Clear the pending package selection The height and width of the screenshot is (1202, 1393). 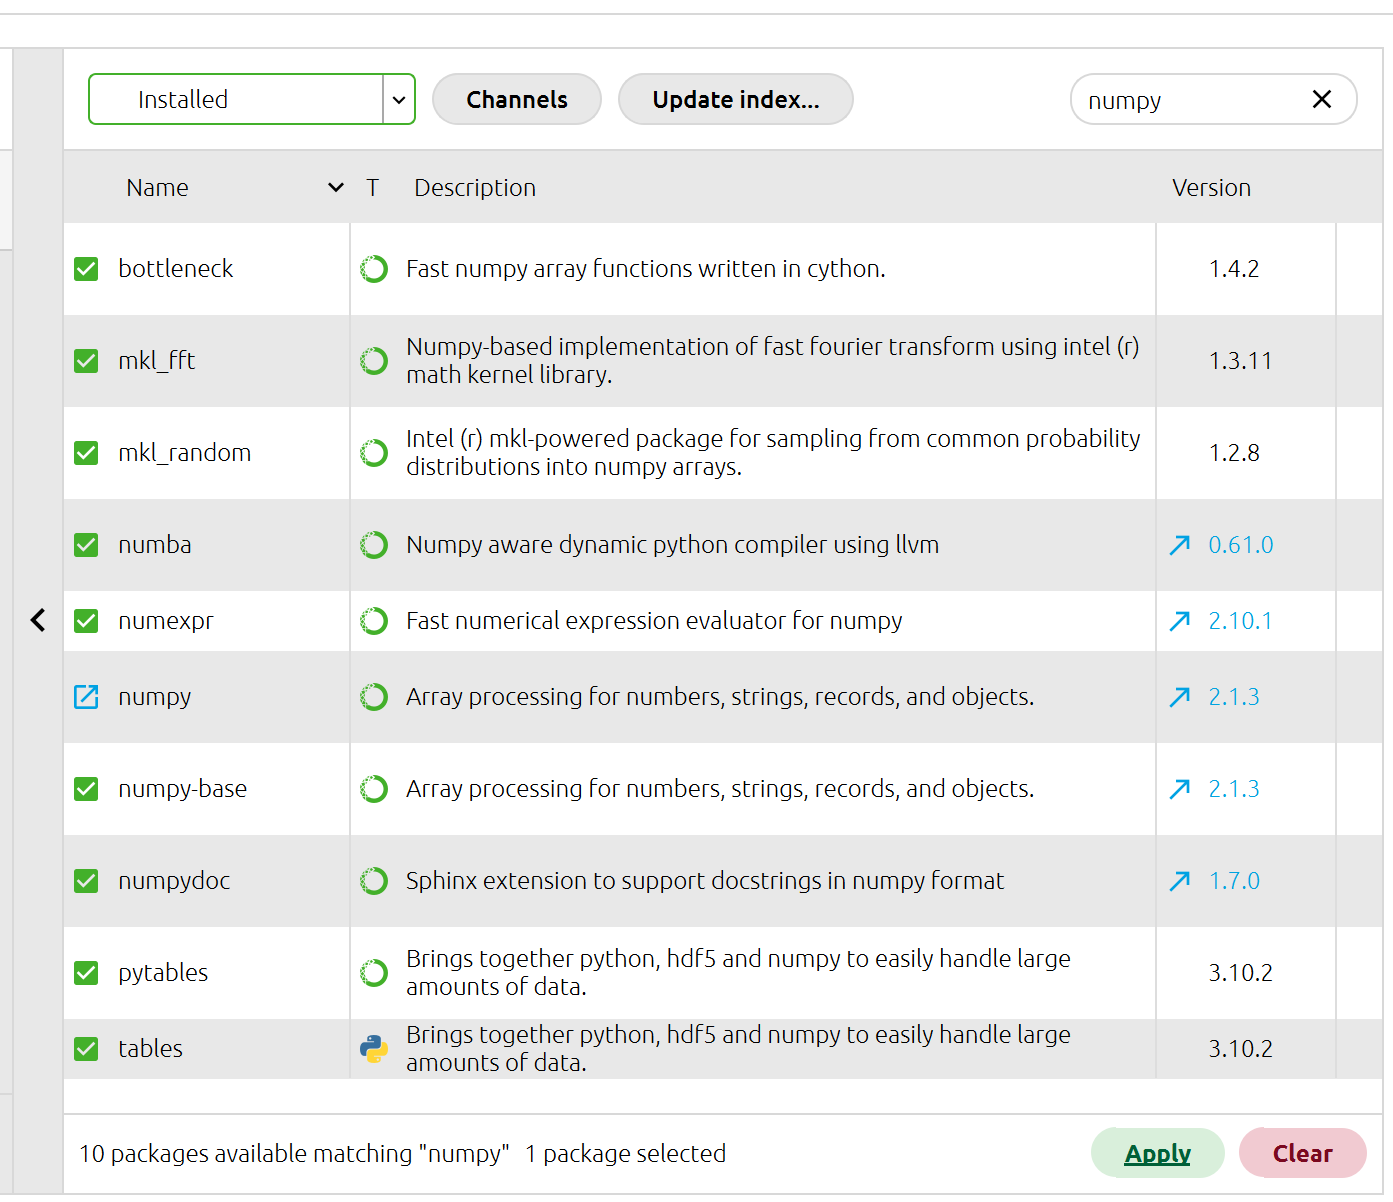point(1303,1153)
